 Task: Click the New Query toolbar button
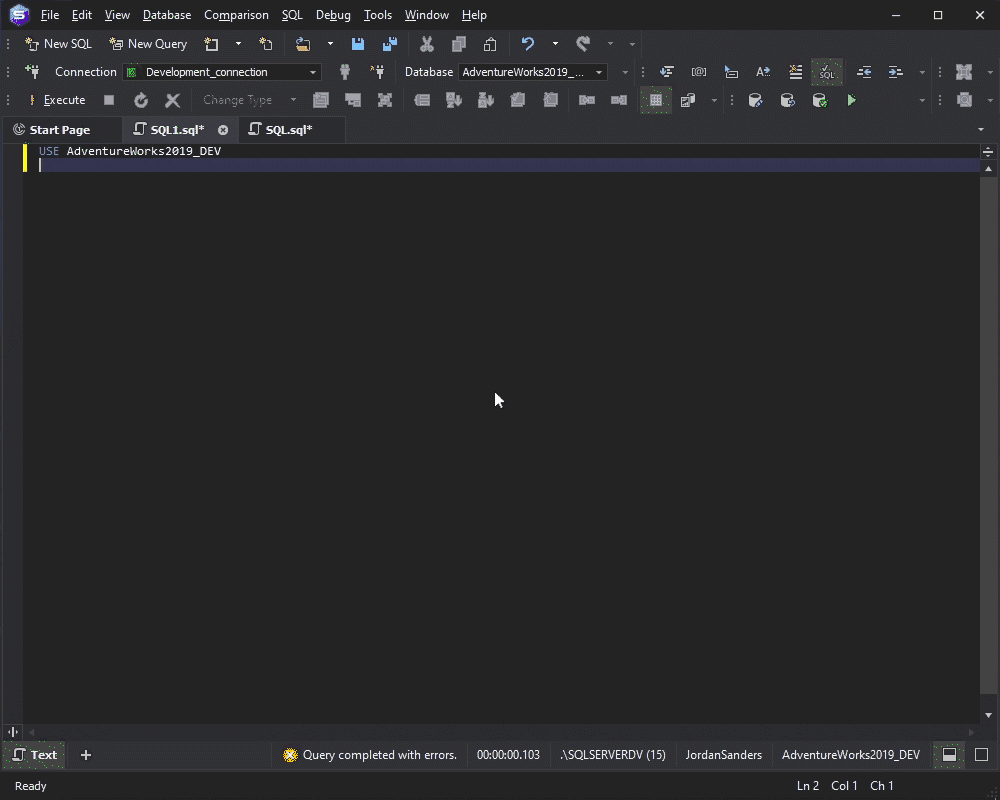(148, 44)
